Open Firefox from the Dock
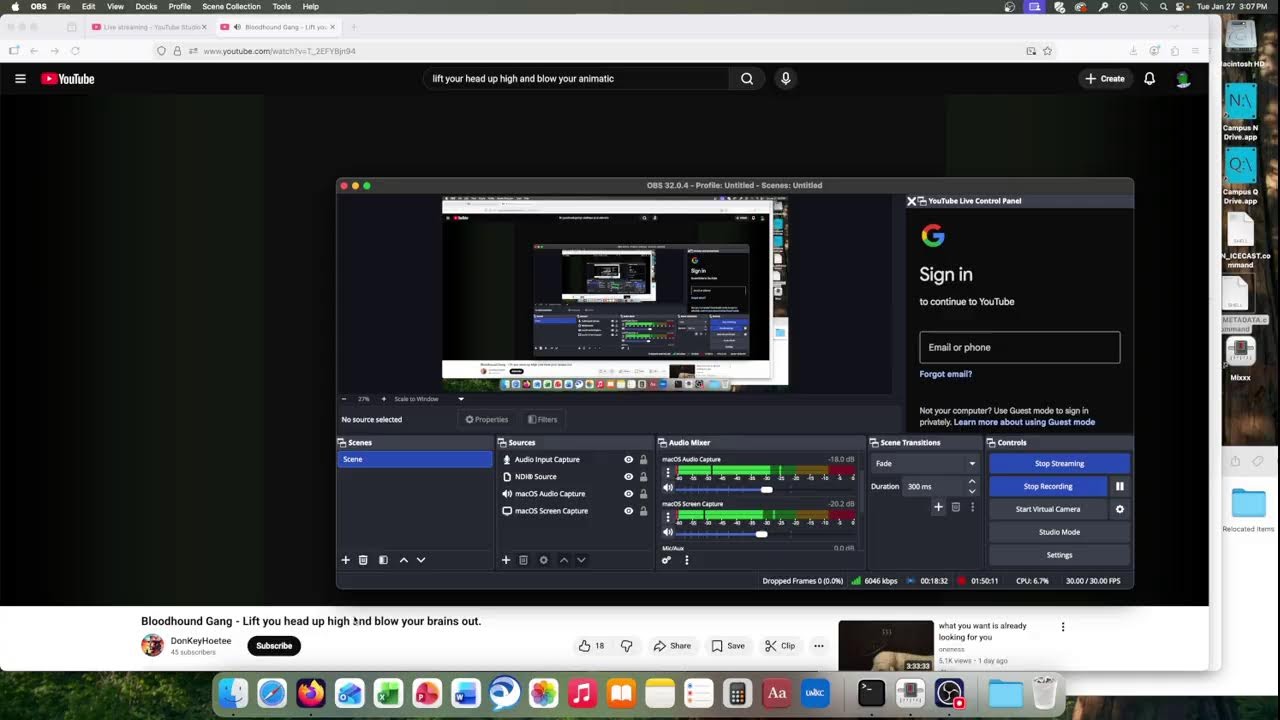 click(311, 693)
